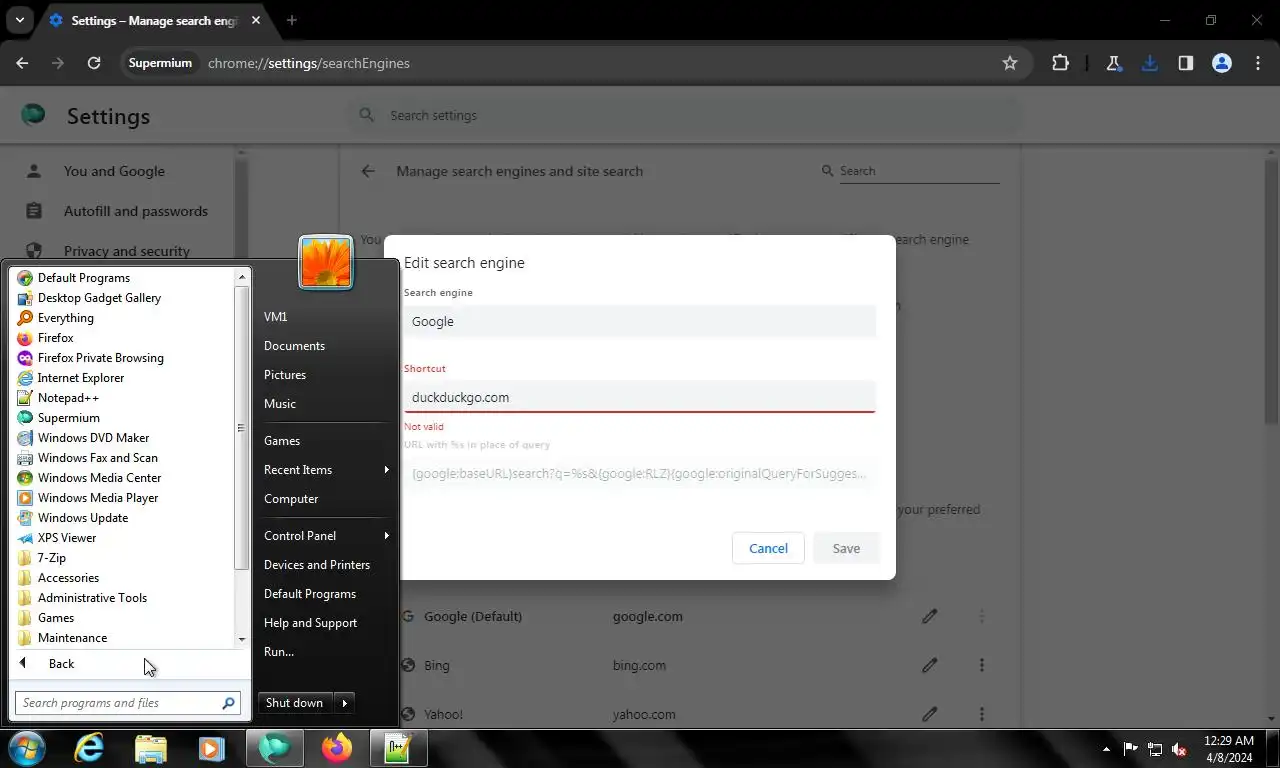The height and width of the screenshot is (768, 1280).
Task: Go Back in the Start menu
Action: [61, 664]
